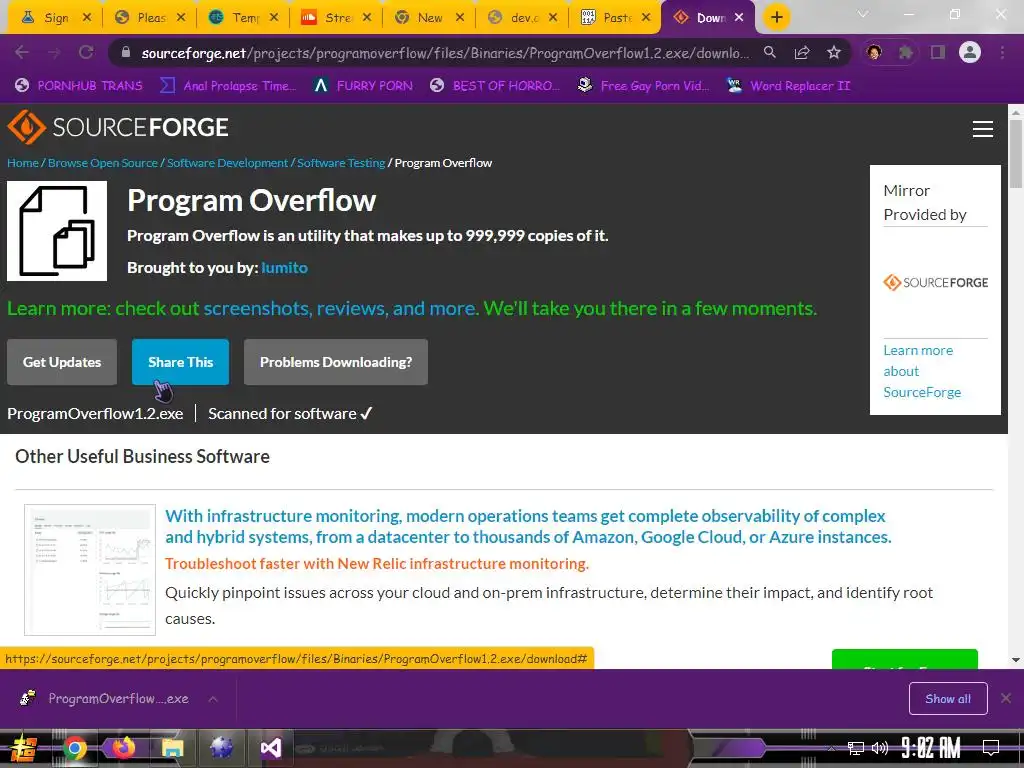Click the extension avatar icon beside star
1024x768 pixels.
(x=874, y=52)
